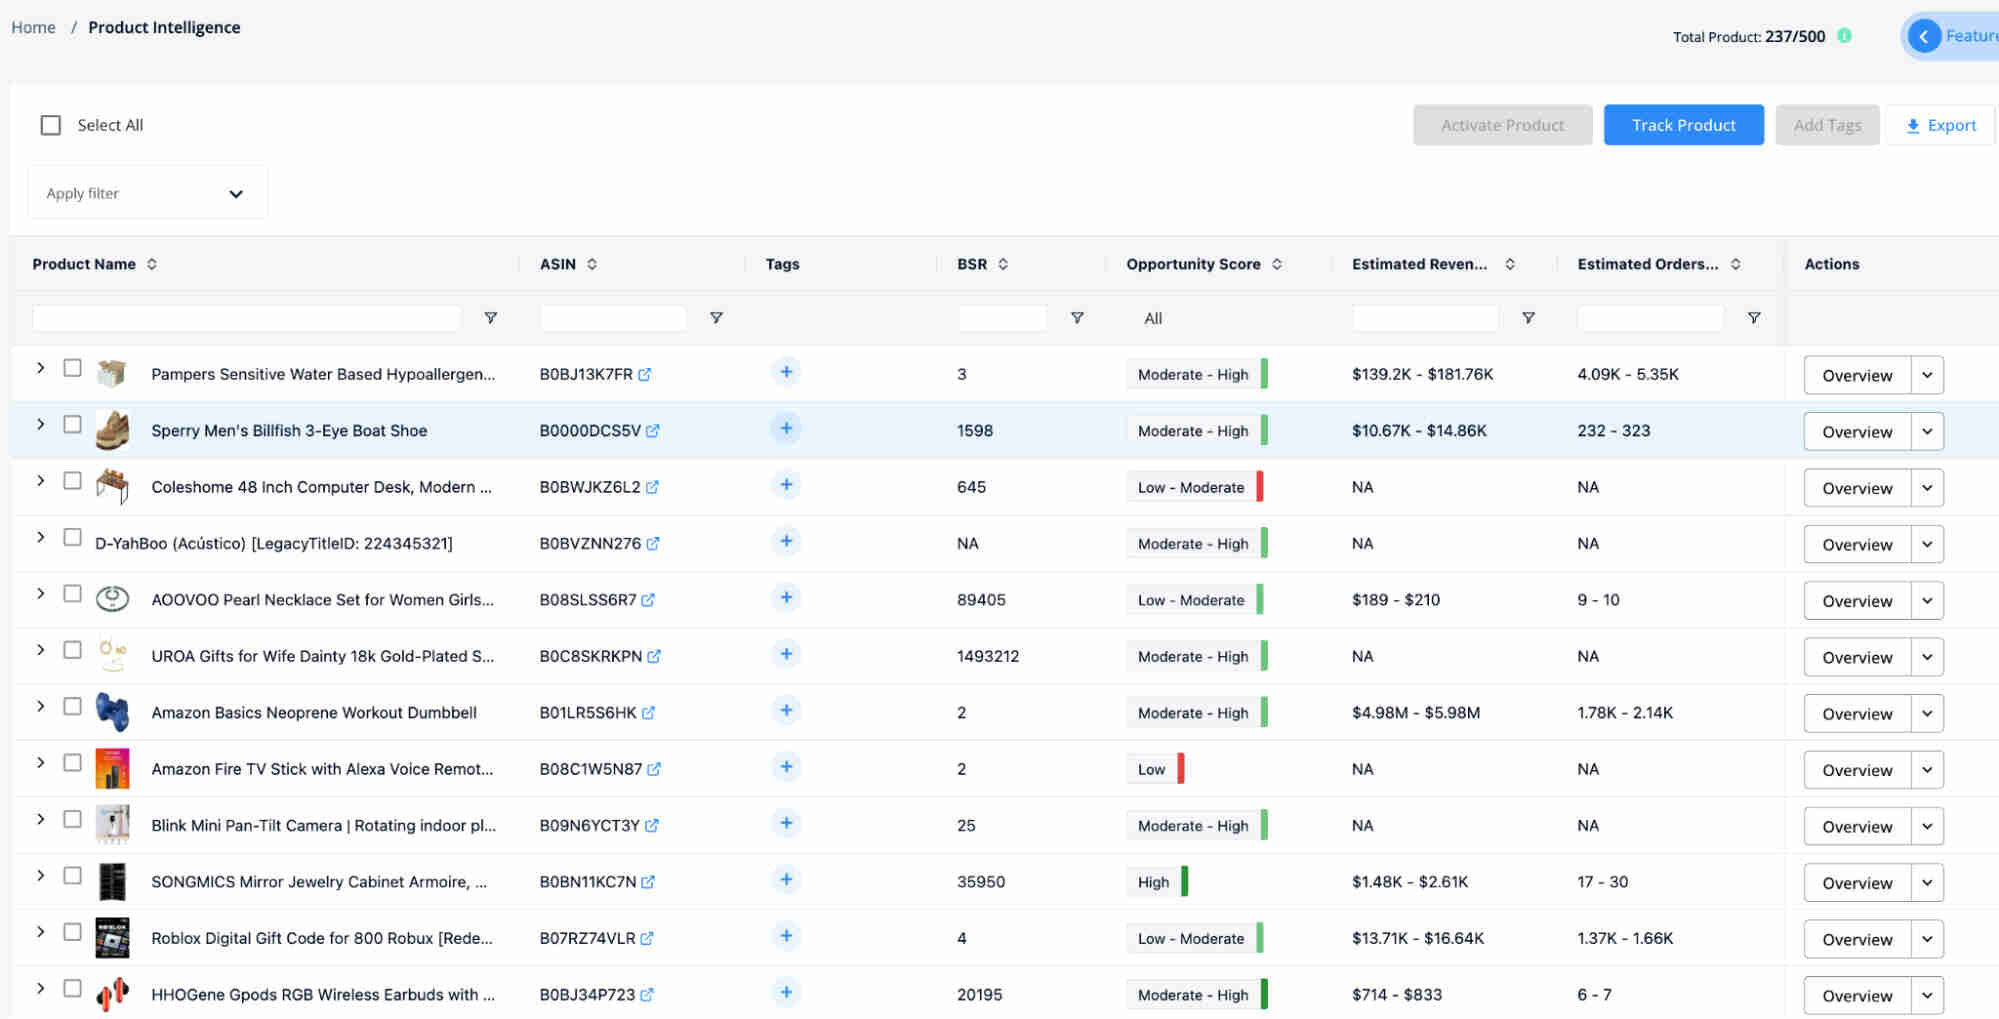This screenshot has width=1999, height=1019.
Task: Open the Overview dropdown for SONGMICS Jewelry Cabinet
Action: (1927, 882)
